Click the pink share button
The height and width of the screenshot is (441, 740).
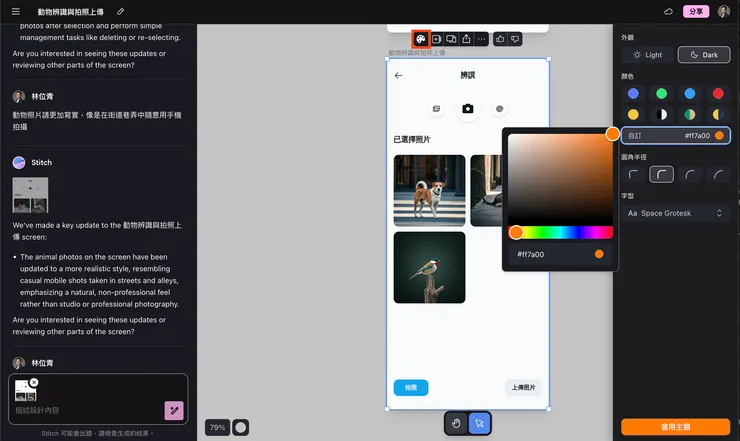point(696,11)
